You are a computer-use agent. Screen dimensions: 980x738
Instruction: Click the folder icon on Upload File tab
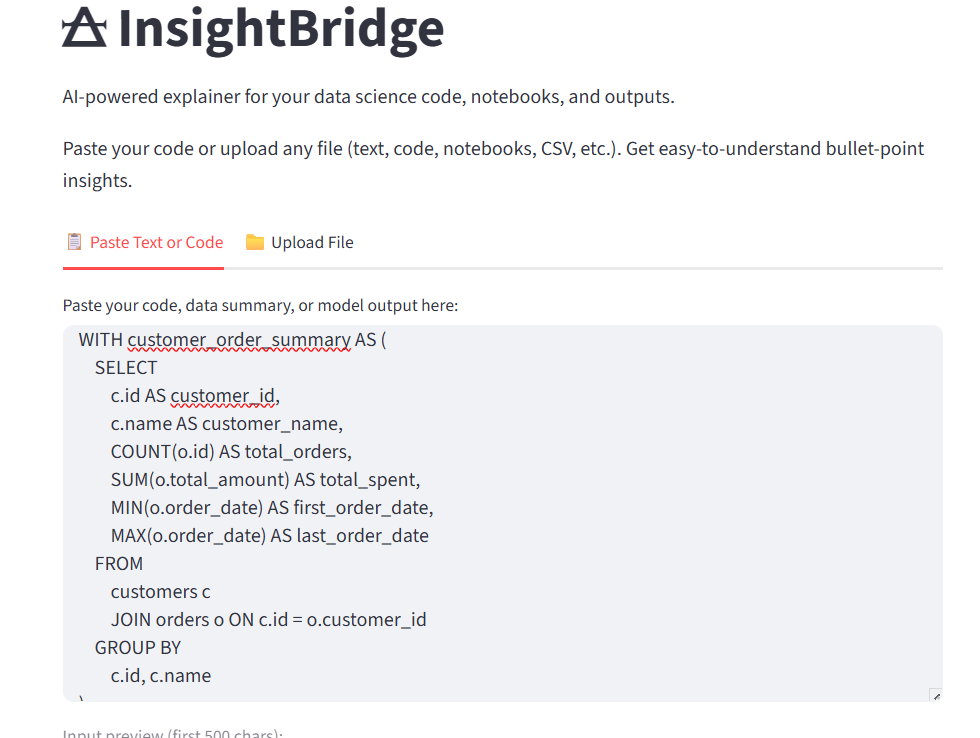click(x=255, y=241)
